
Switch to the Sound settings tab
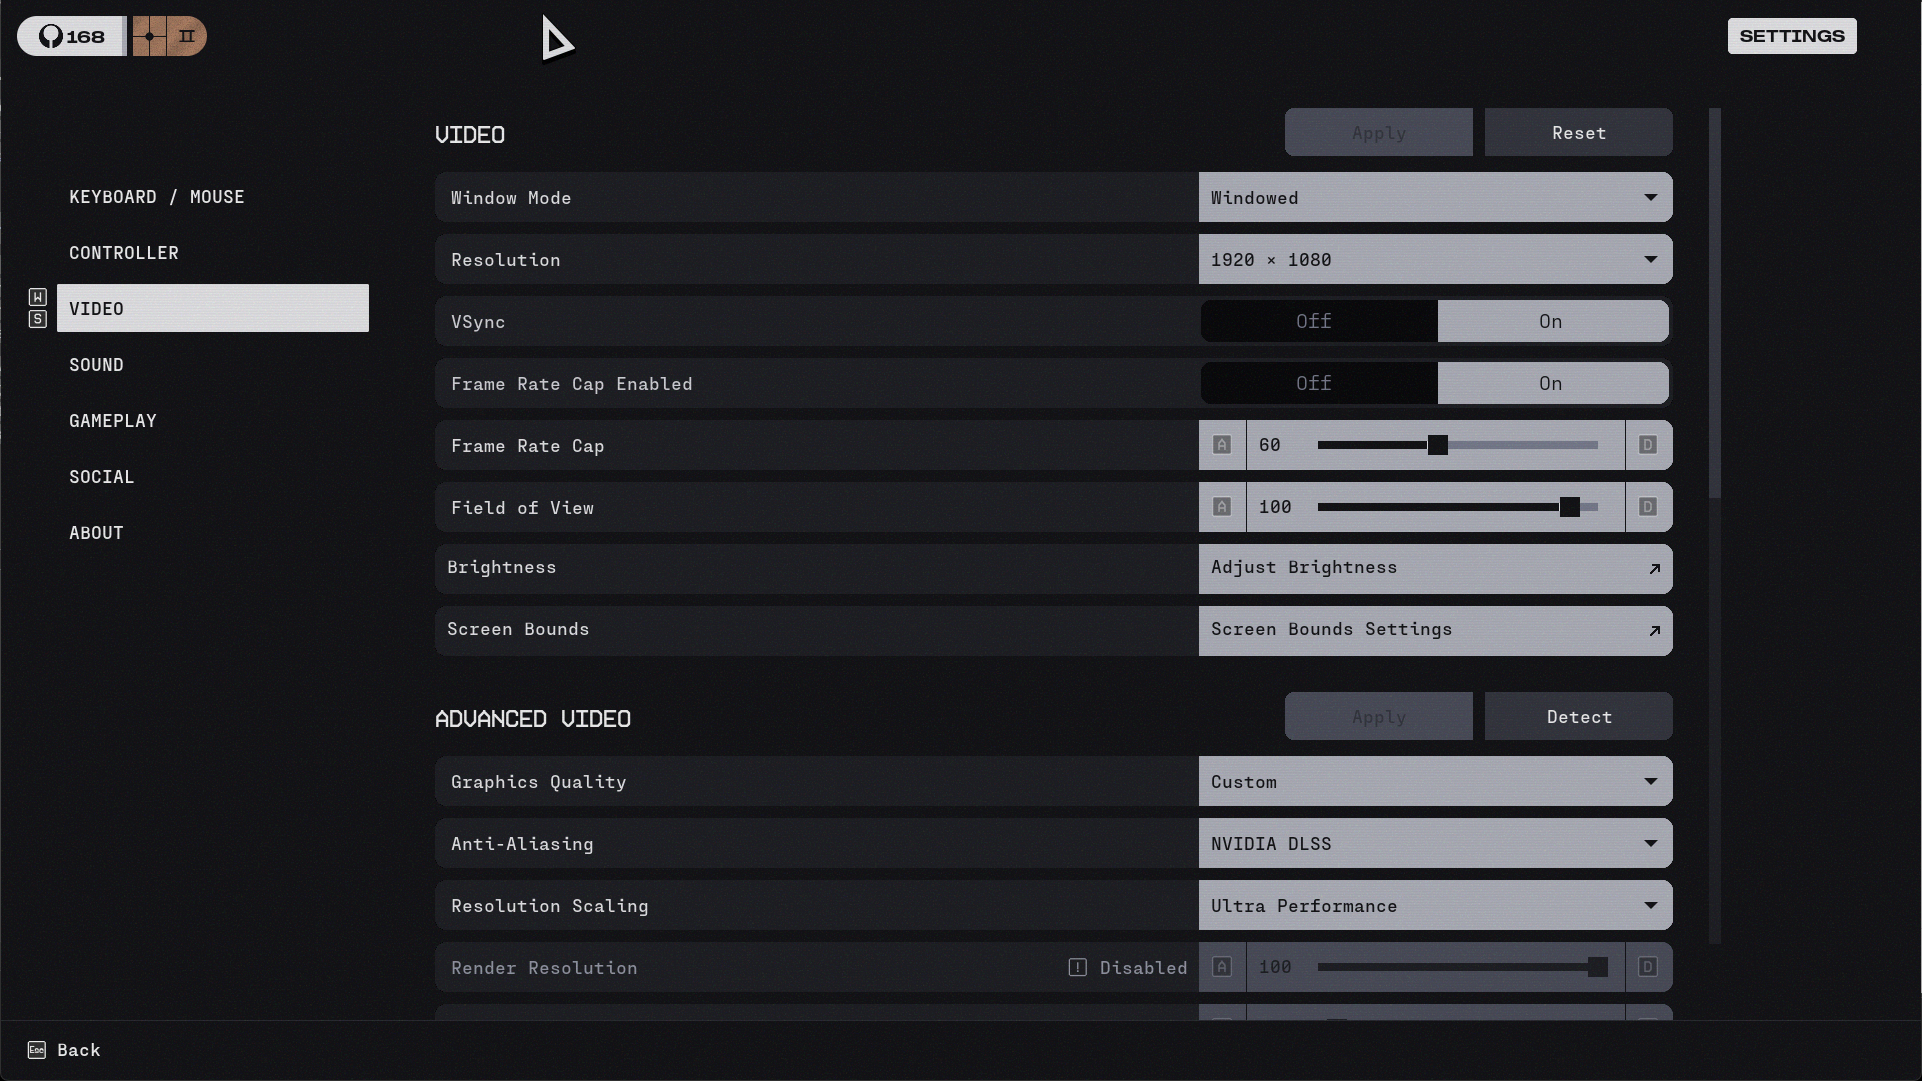[96, 365]
